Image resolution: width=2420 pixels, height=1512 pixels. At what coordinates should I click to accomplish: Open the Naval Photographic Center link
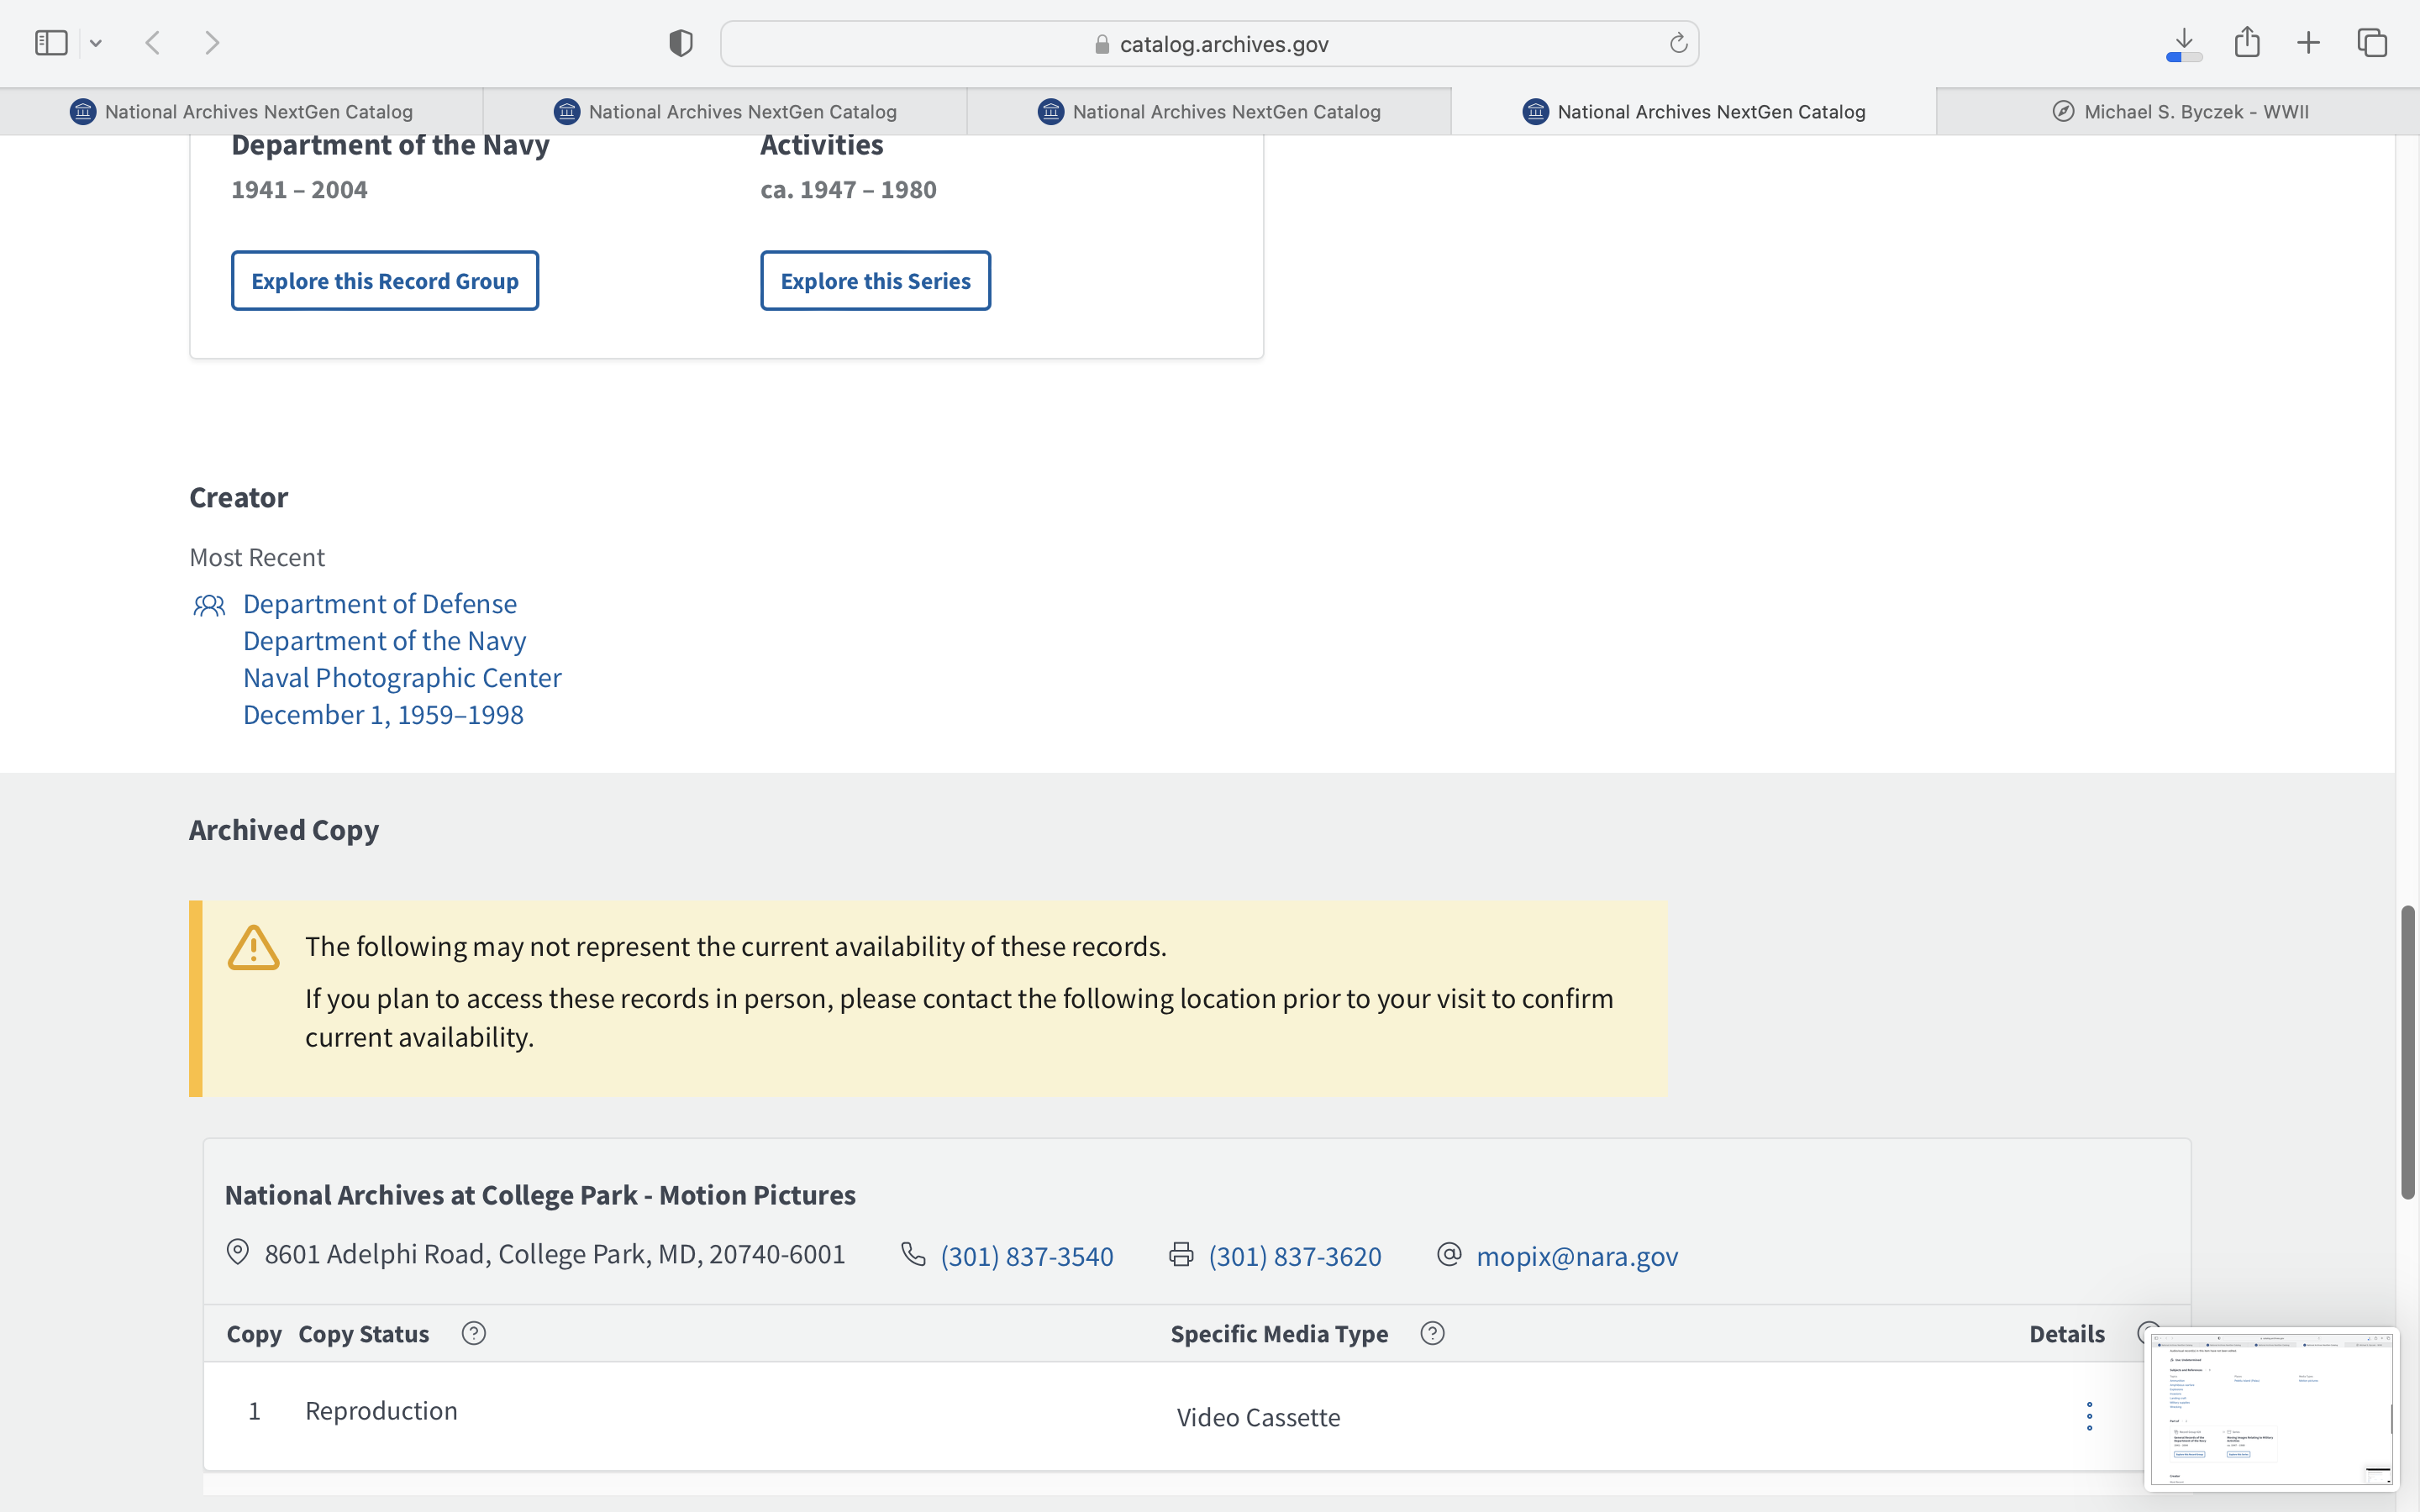(402, 678)
